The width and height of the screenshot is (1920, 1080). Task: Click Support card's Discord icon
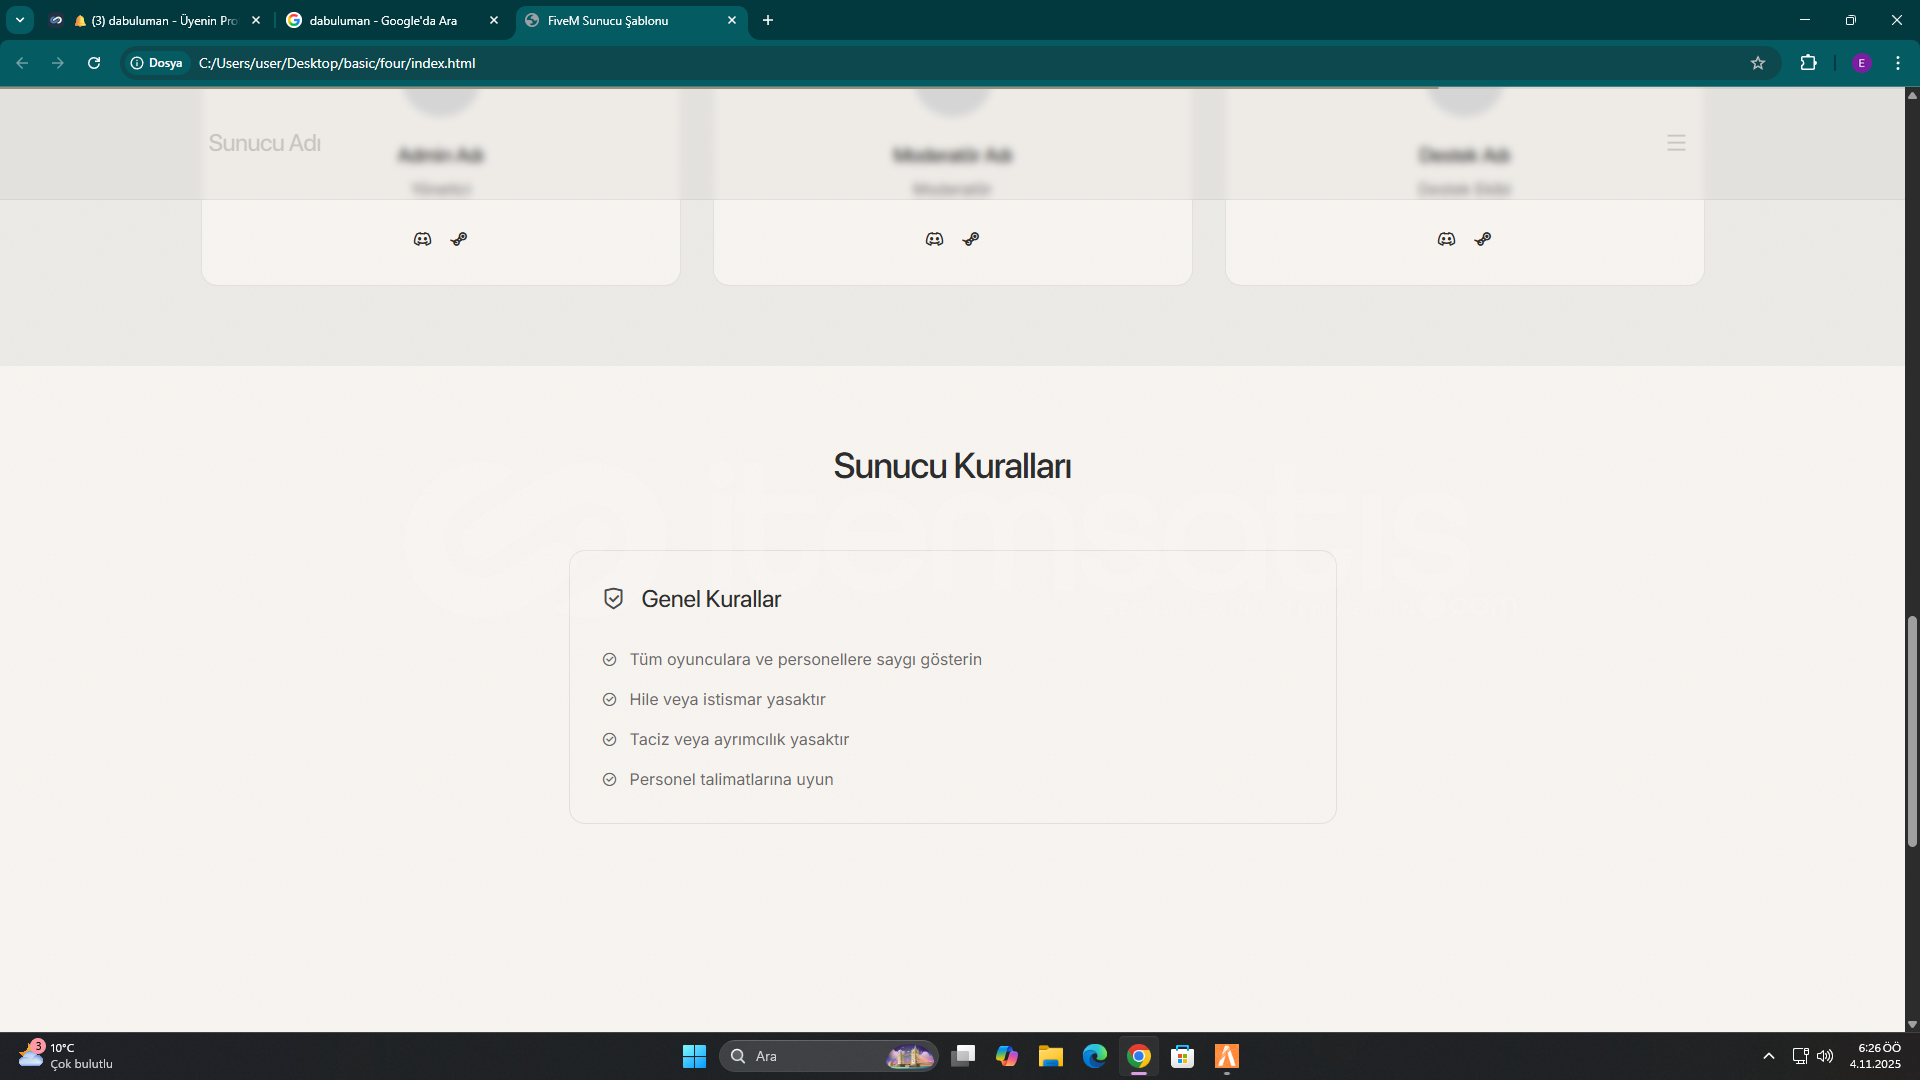pyautogui.click(x=1446, y=239)
